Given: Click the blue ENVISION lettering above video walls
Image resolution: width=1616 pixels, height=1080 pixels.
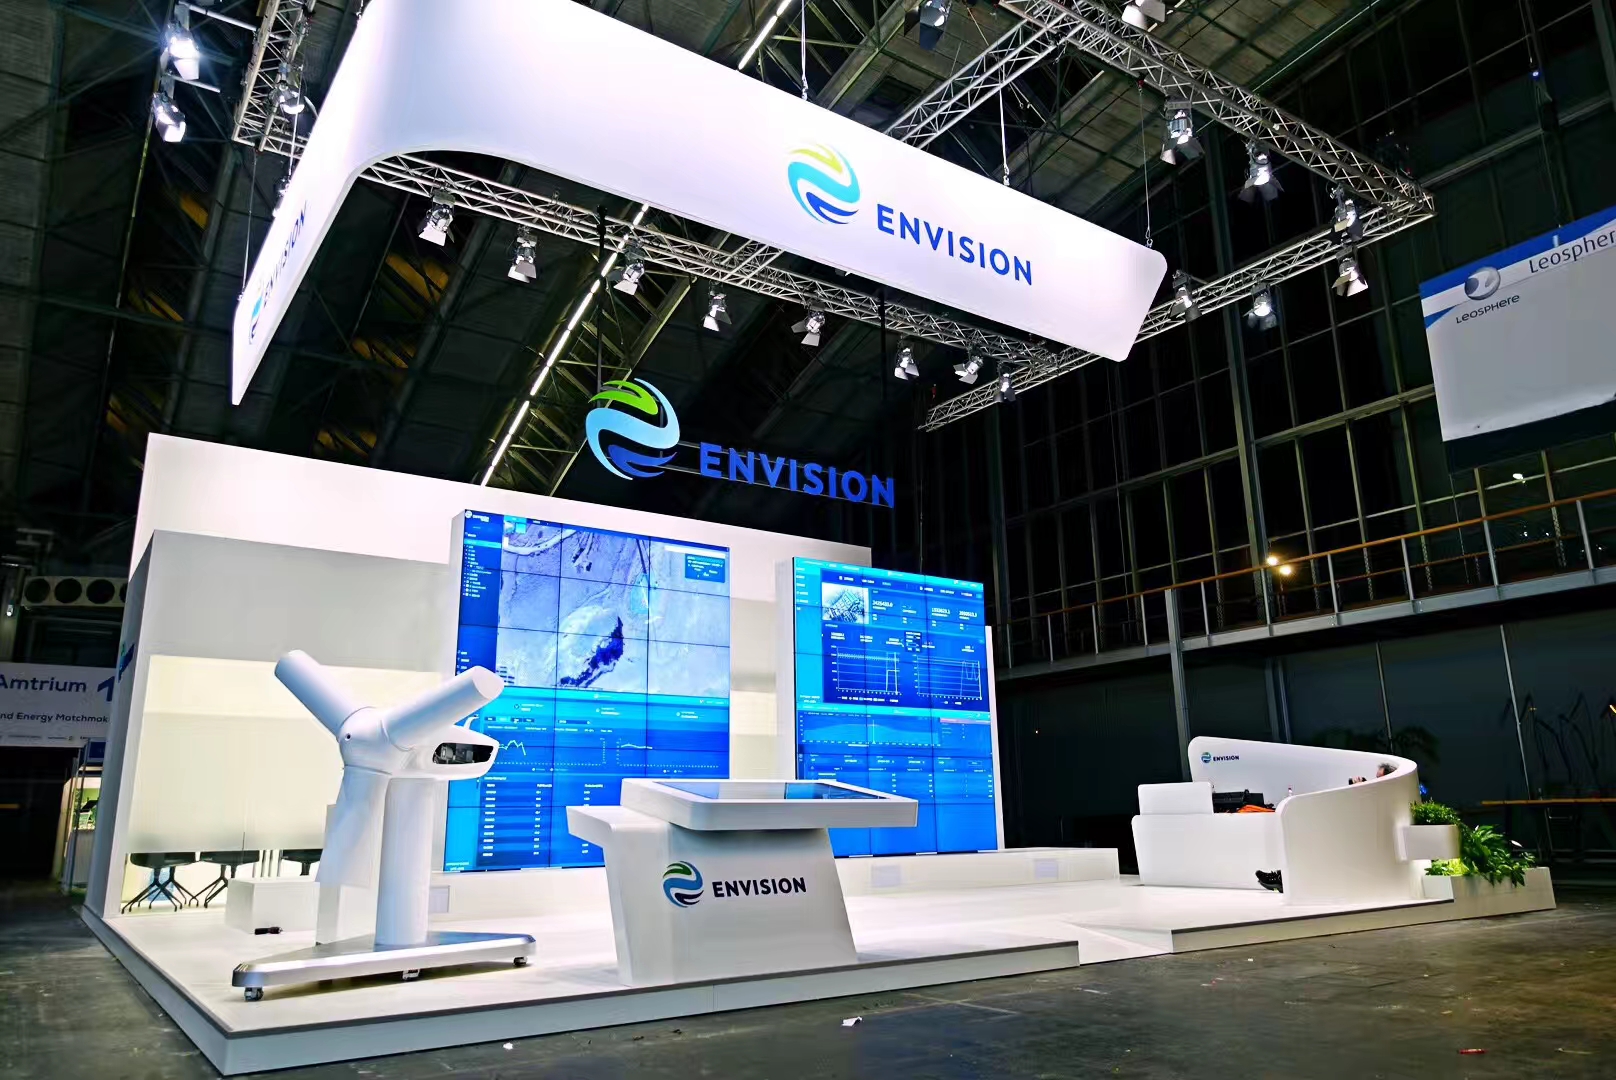Looking at the screenshot, I should pos(796,473).
